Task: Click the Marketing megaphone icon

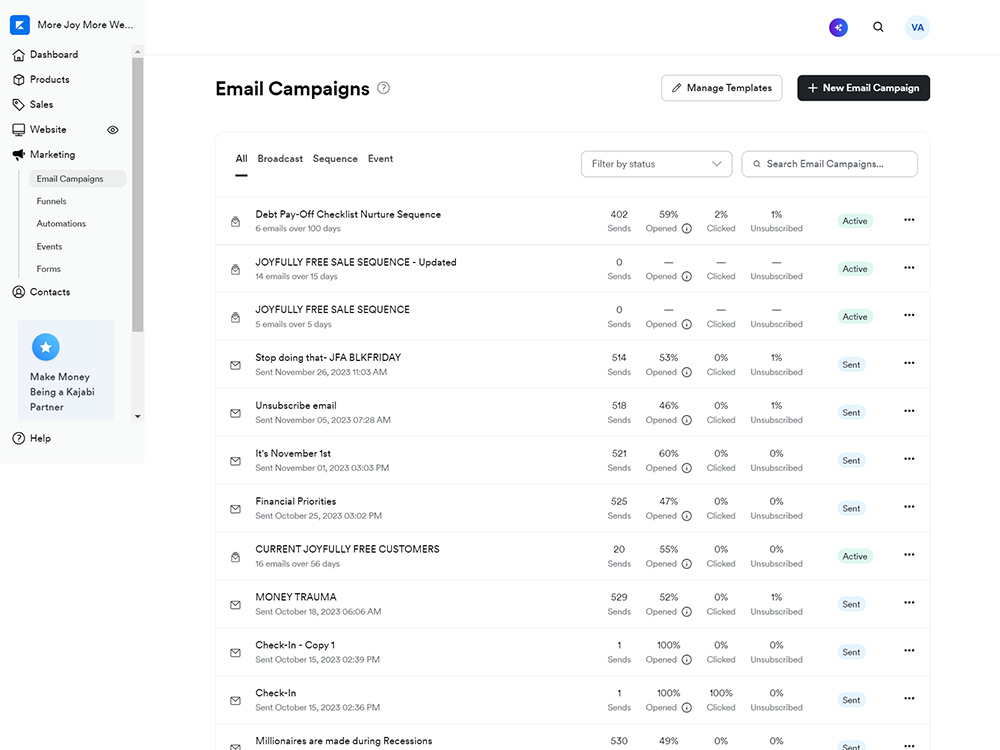Action: 18,154
